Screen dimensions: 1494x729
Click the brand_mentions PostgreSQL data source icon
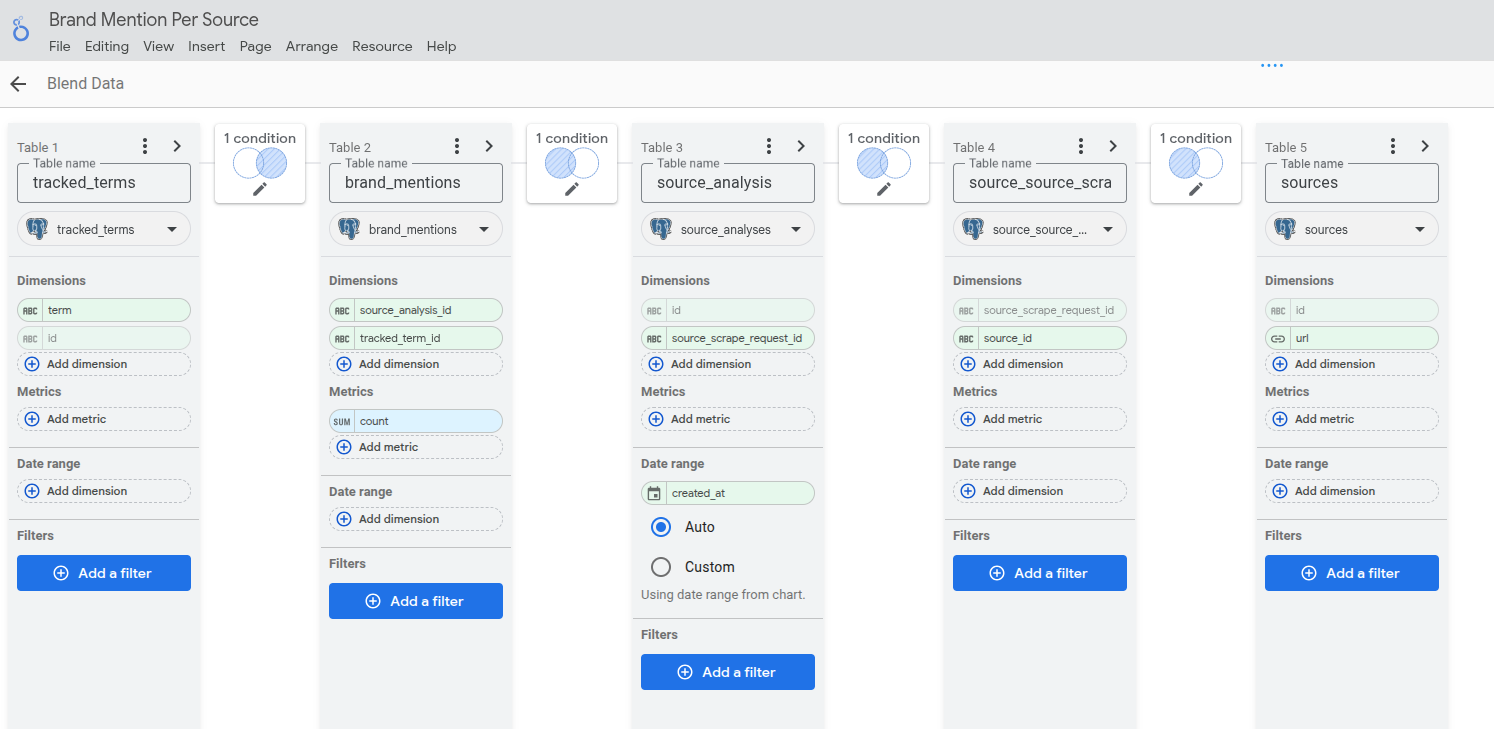(x=349, y=229)
